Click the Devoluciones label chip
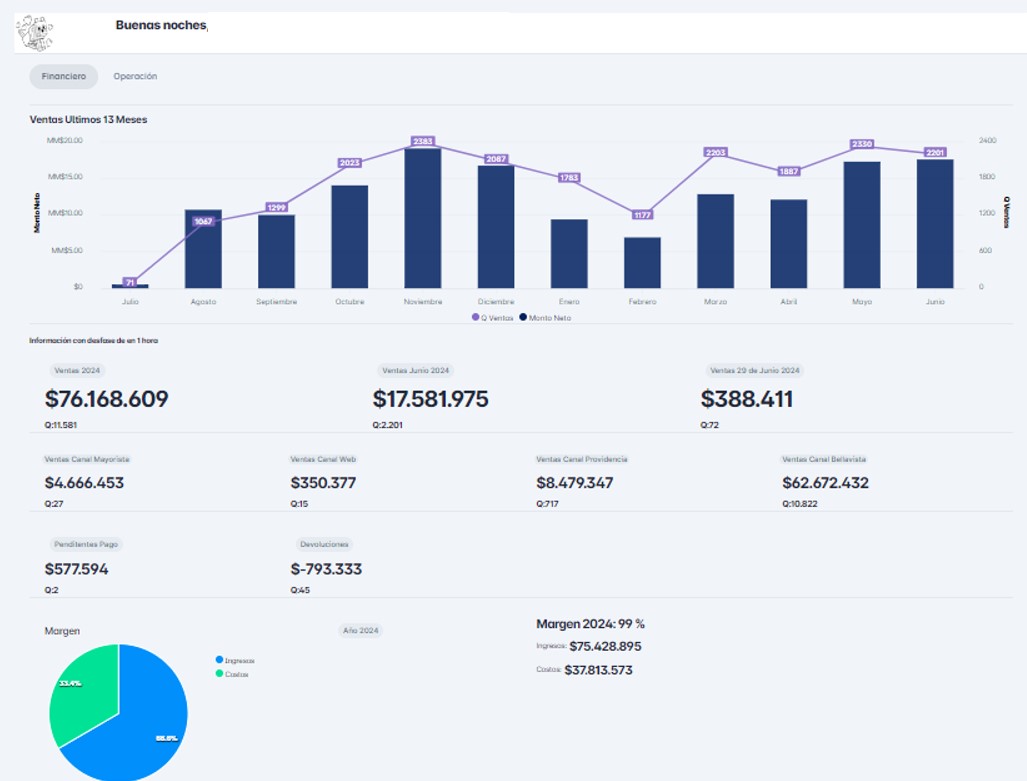Image resolution: width=1027 pixels, height=781 pixels. click(x=324, y=545)
